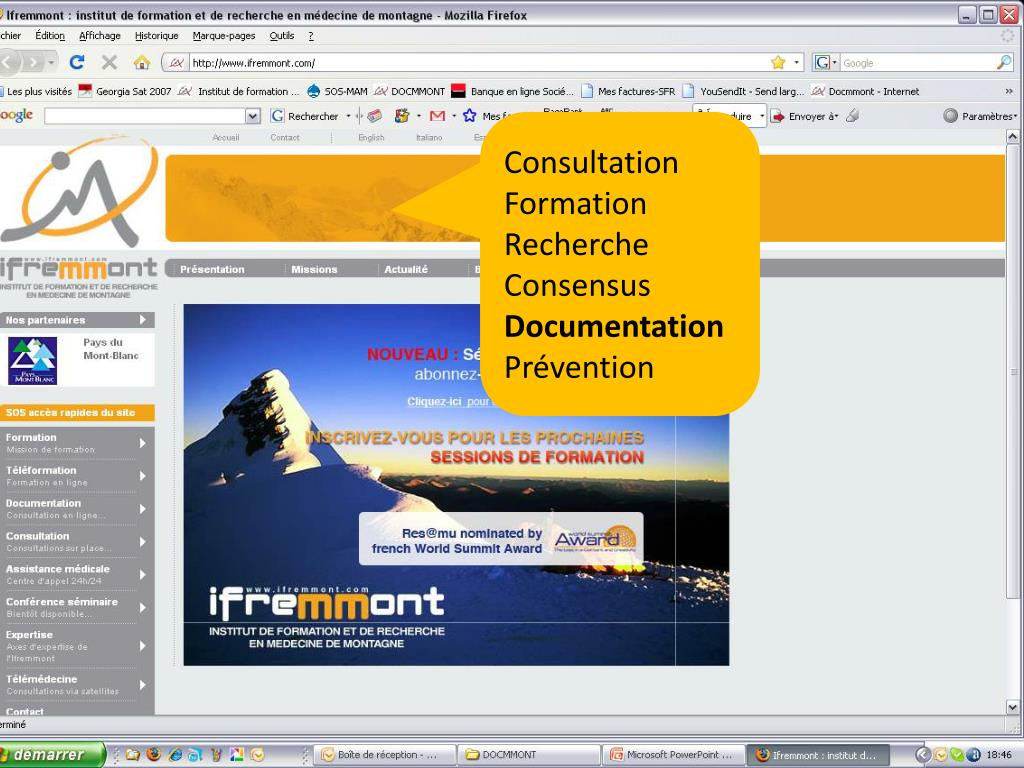
Task: Open the Édition menu
Action: pos(50,35)
